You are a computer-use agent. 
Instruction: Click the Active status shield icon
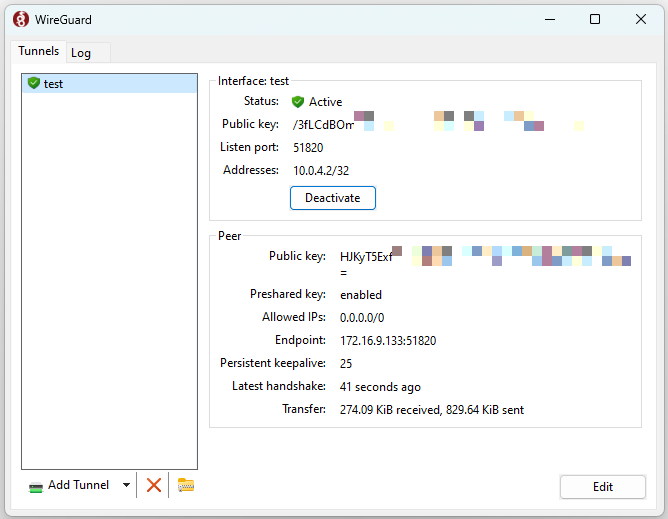[x=298, y=102]
